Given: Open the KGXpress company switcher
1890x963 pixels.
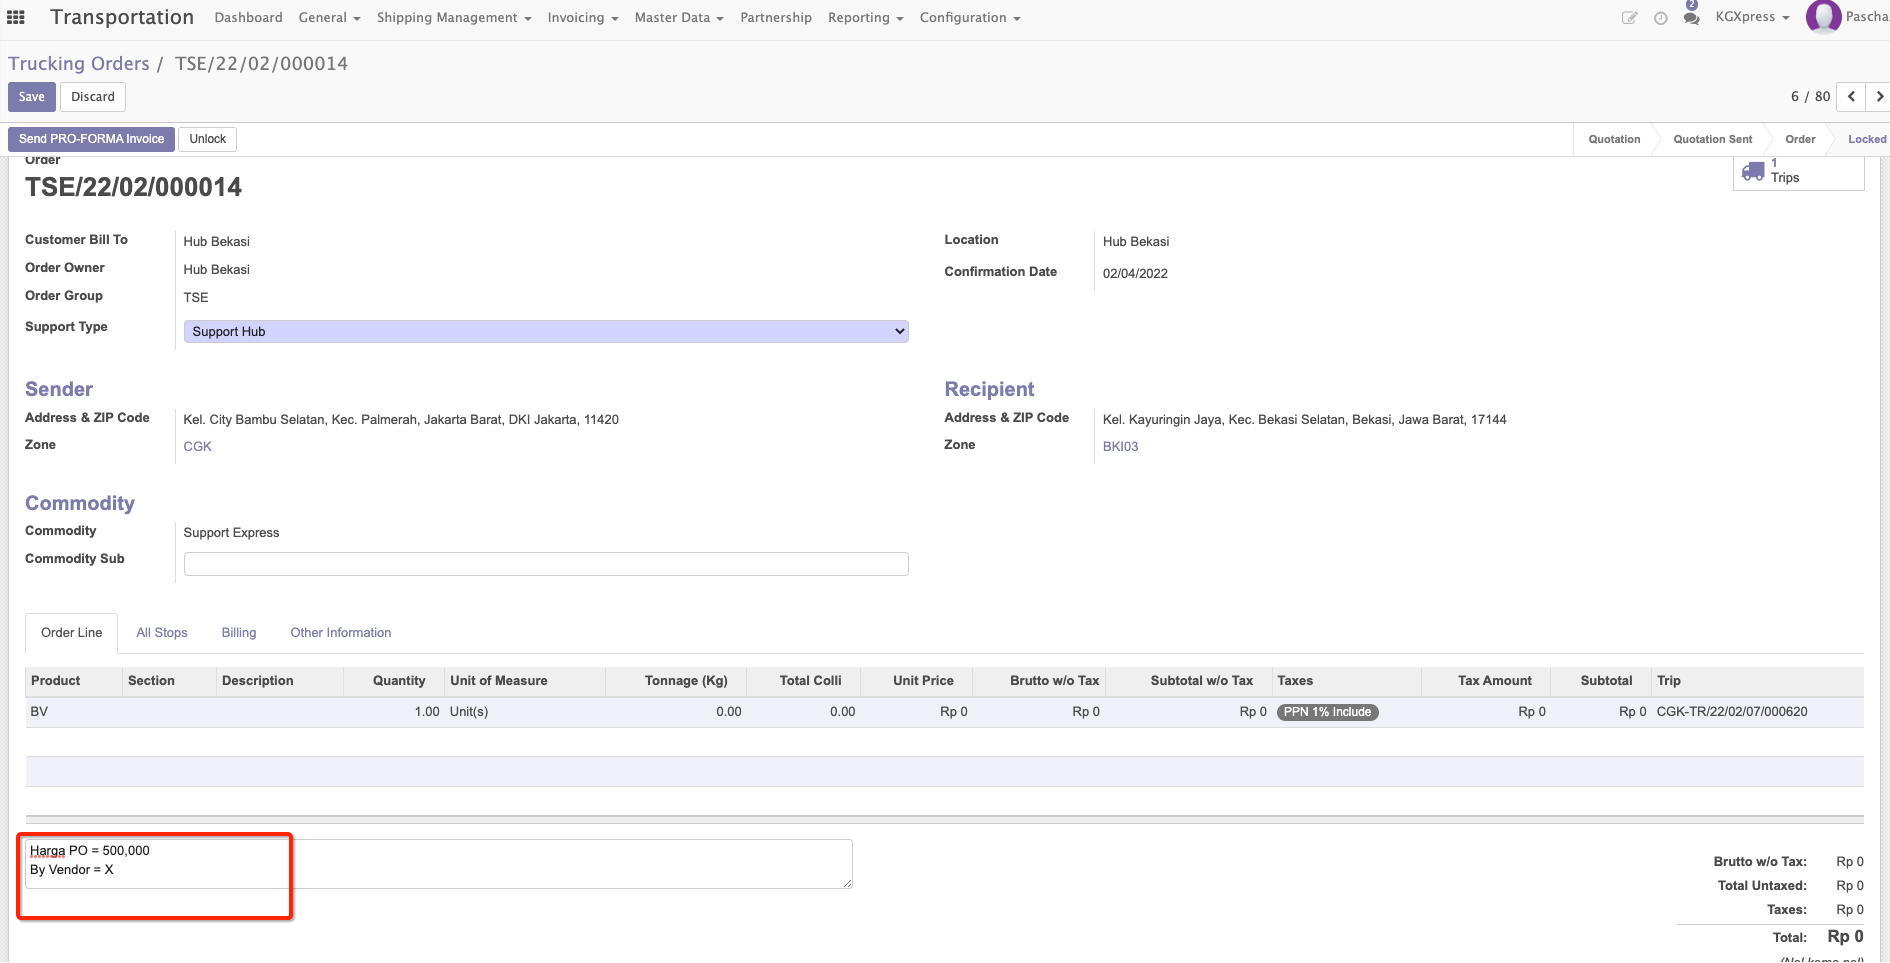Looking at the screenshot, I should pos(1752,17).
